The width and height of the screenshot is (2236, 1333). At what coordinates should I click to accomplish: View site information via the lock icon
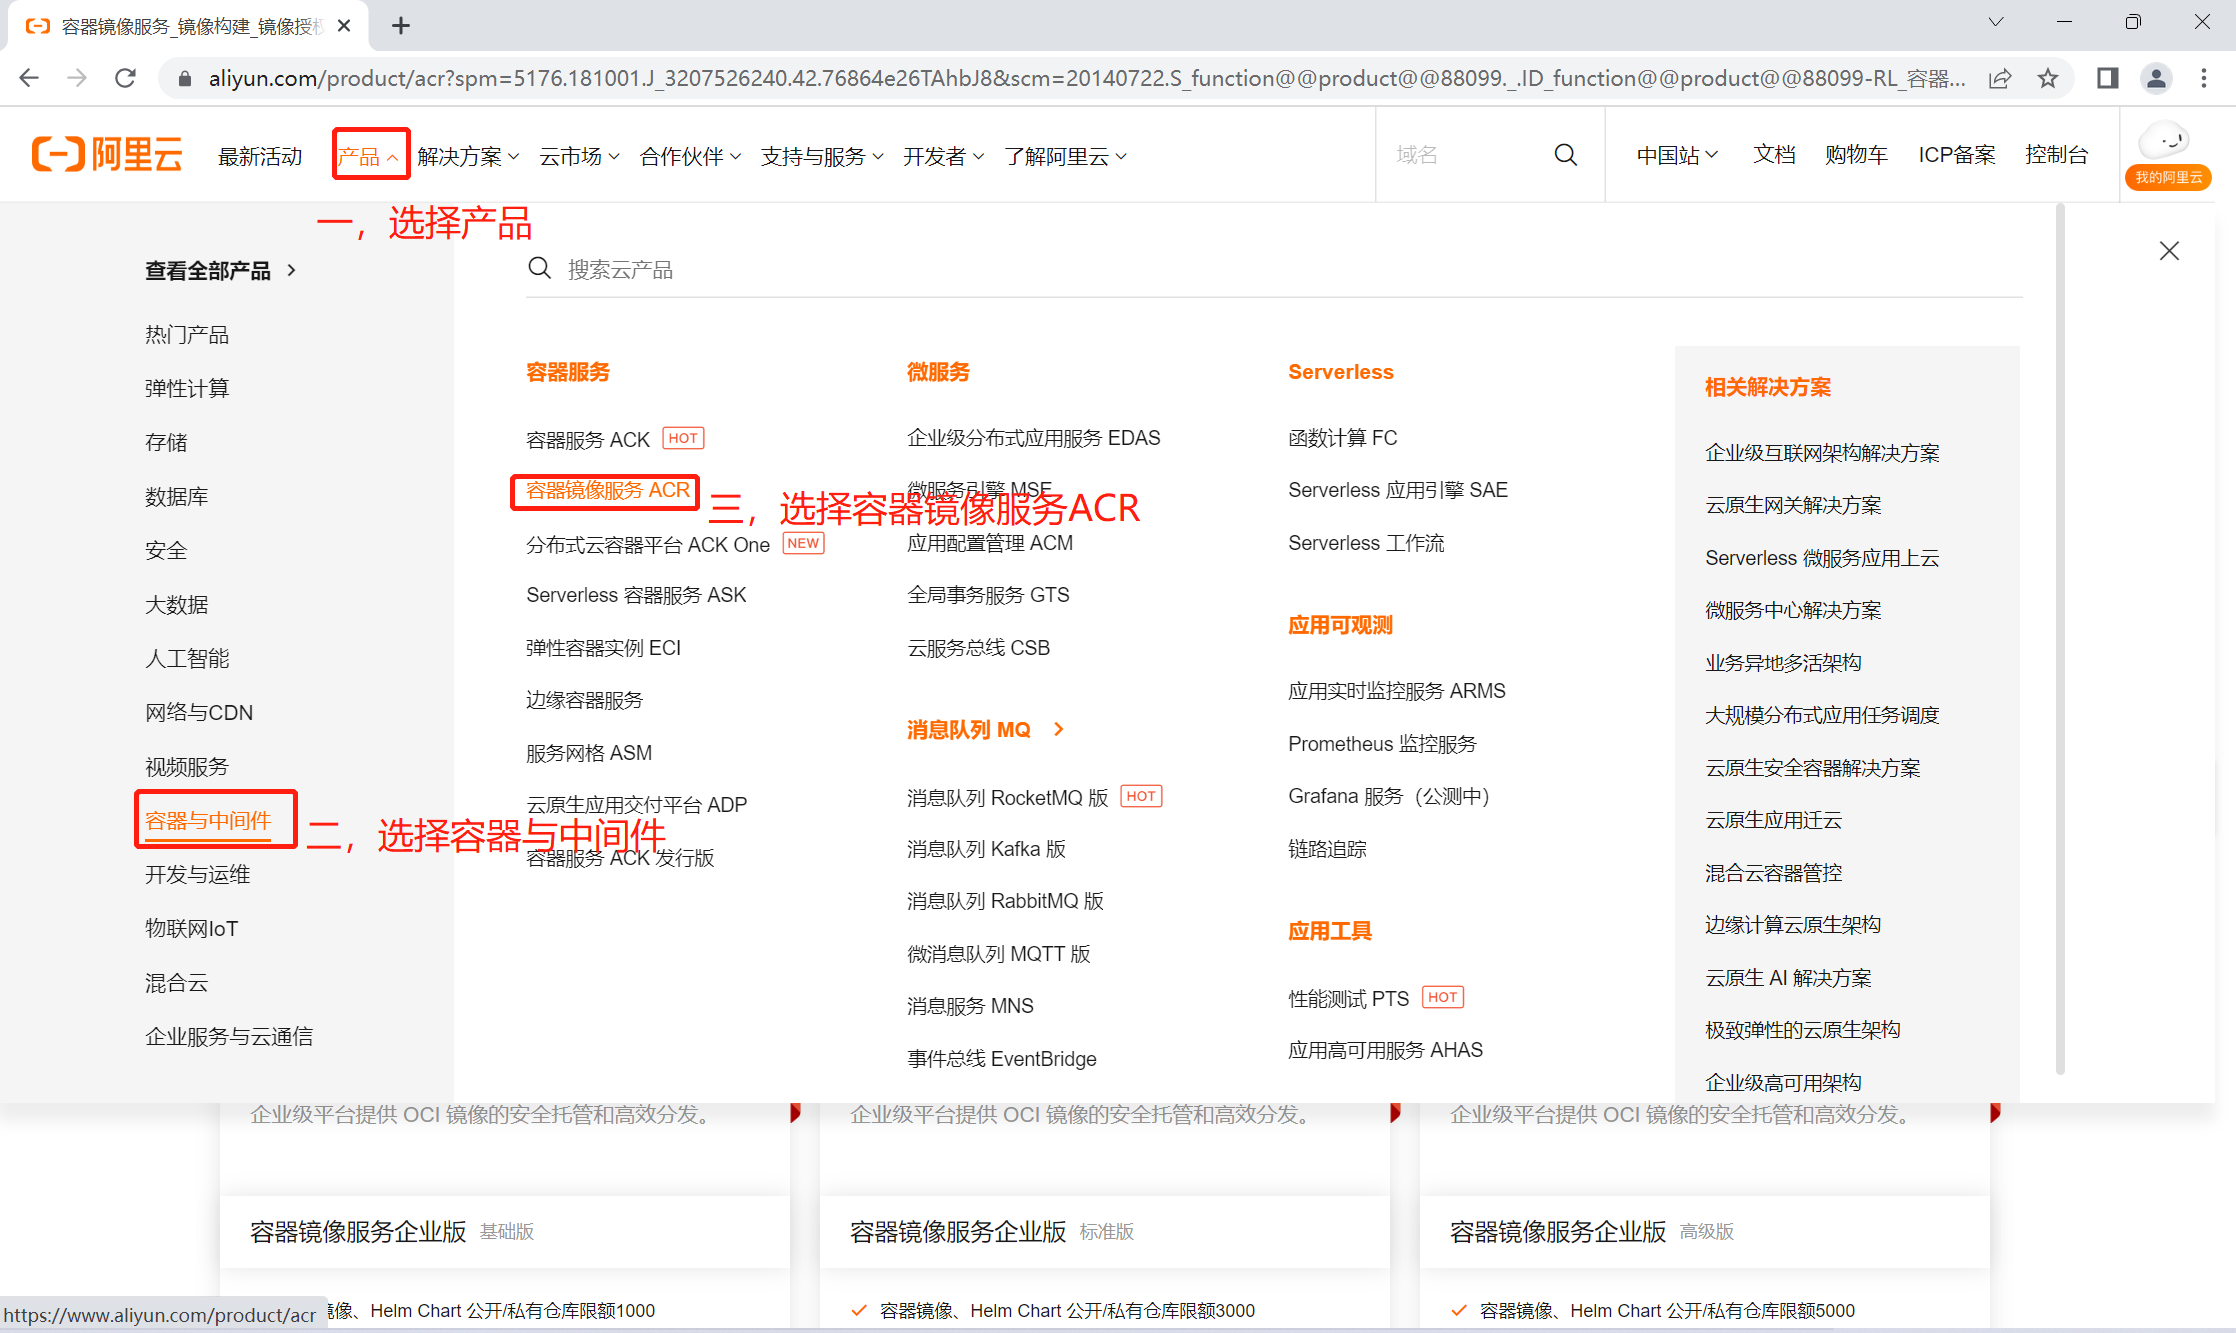click(185, 78)
